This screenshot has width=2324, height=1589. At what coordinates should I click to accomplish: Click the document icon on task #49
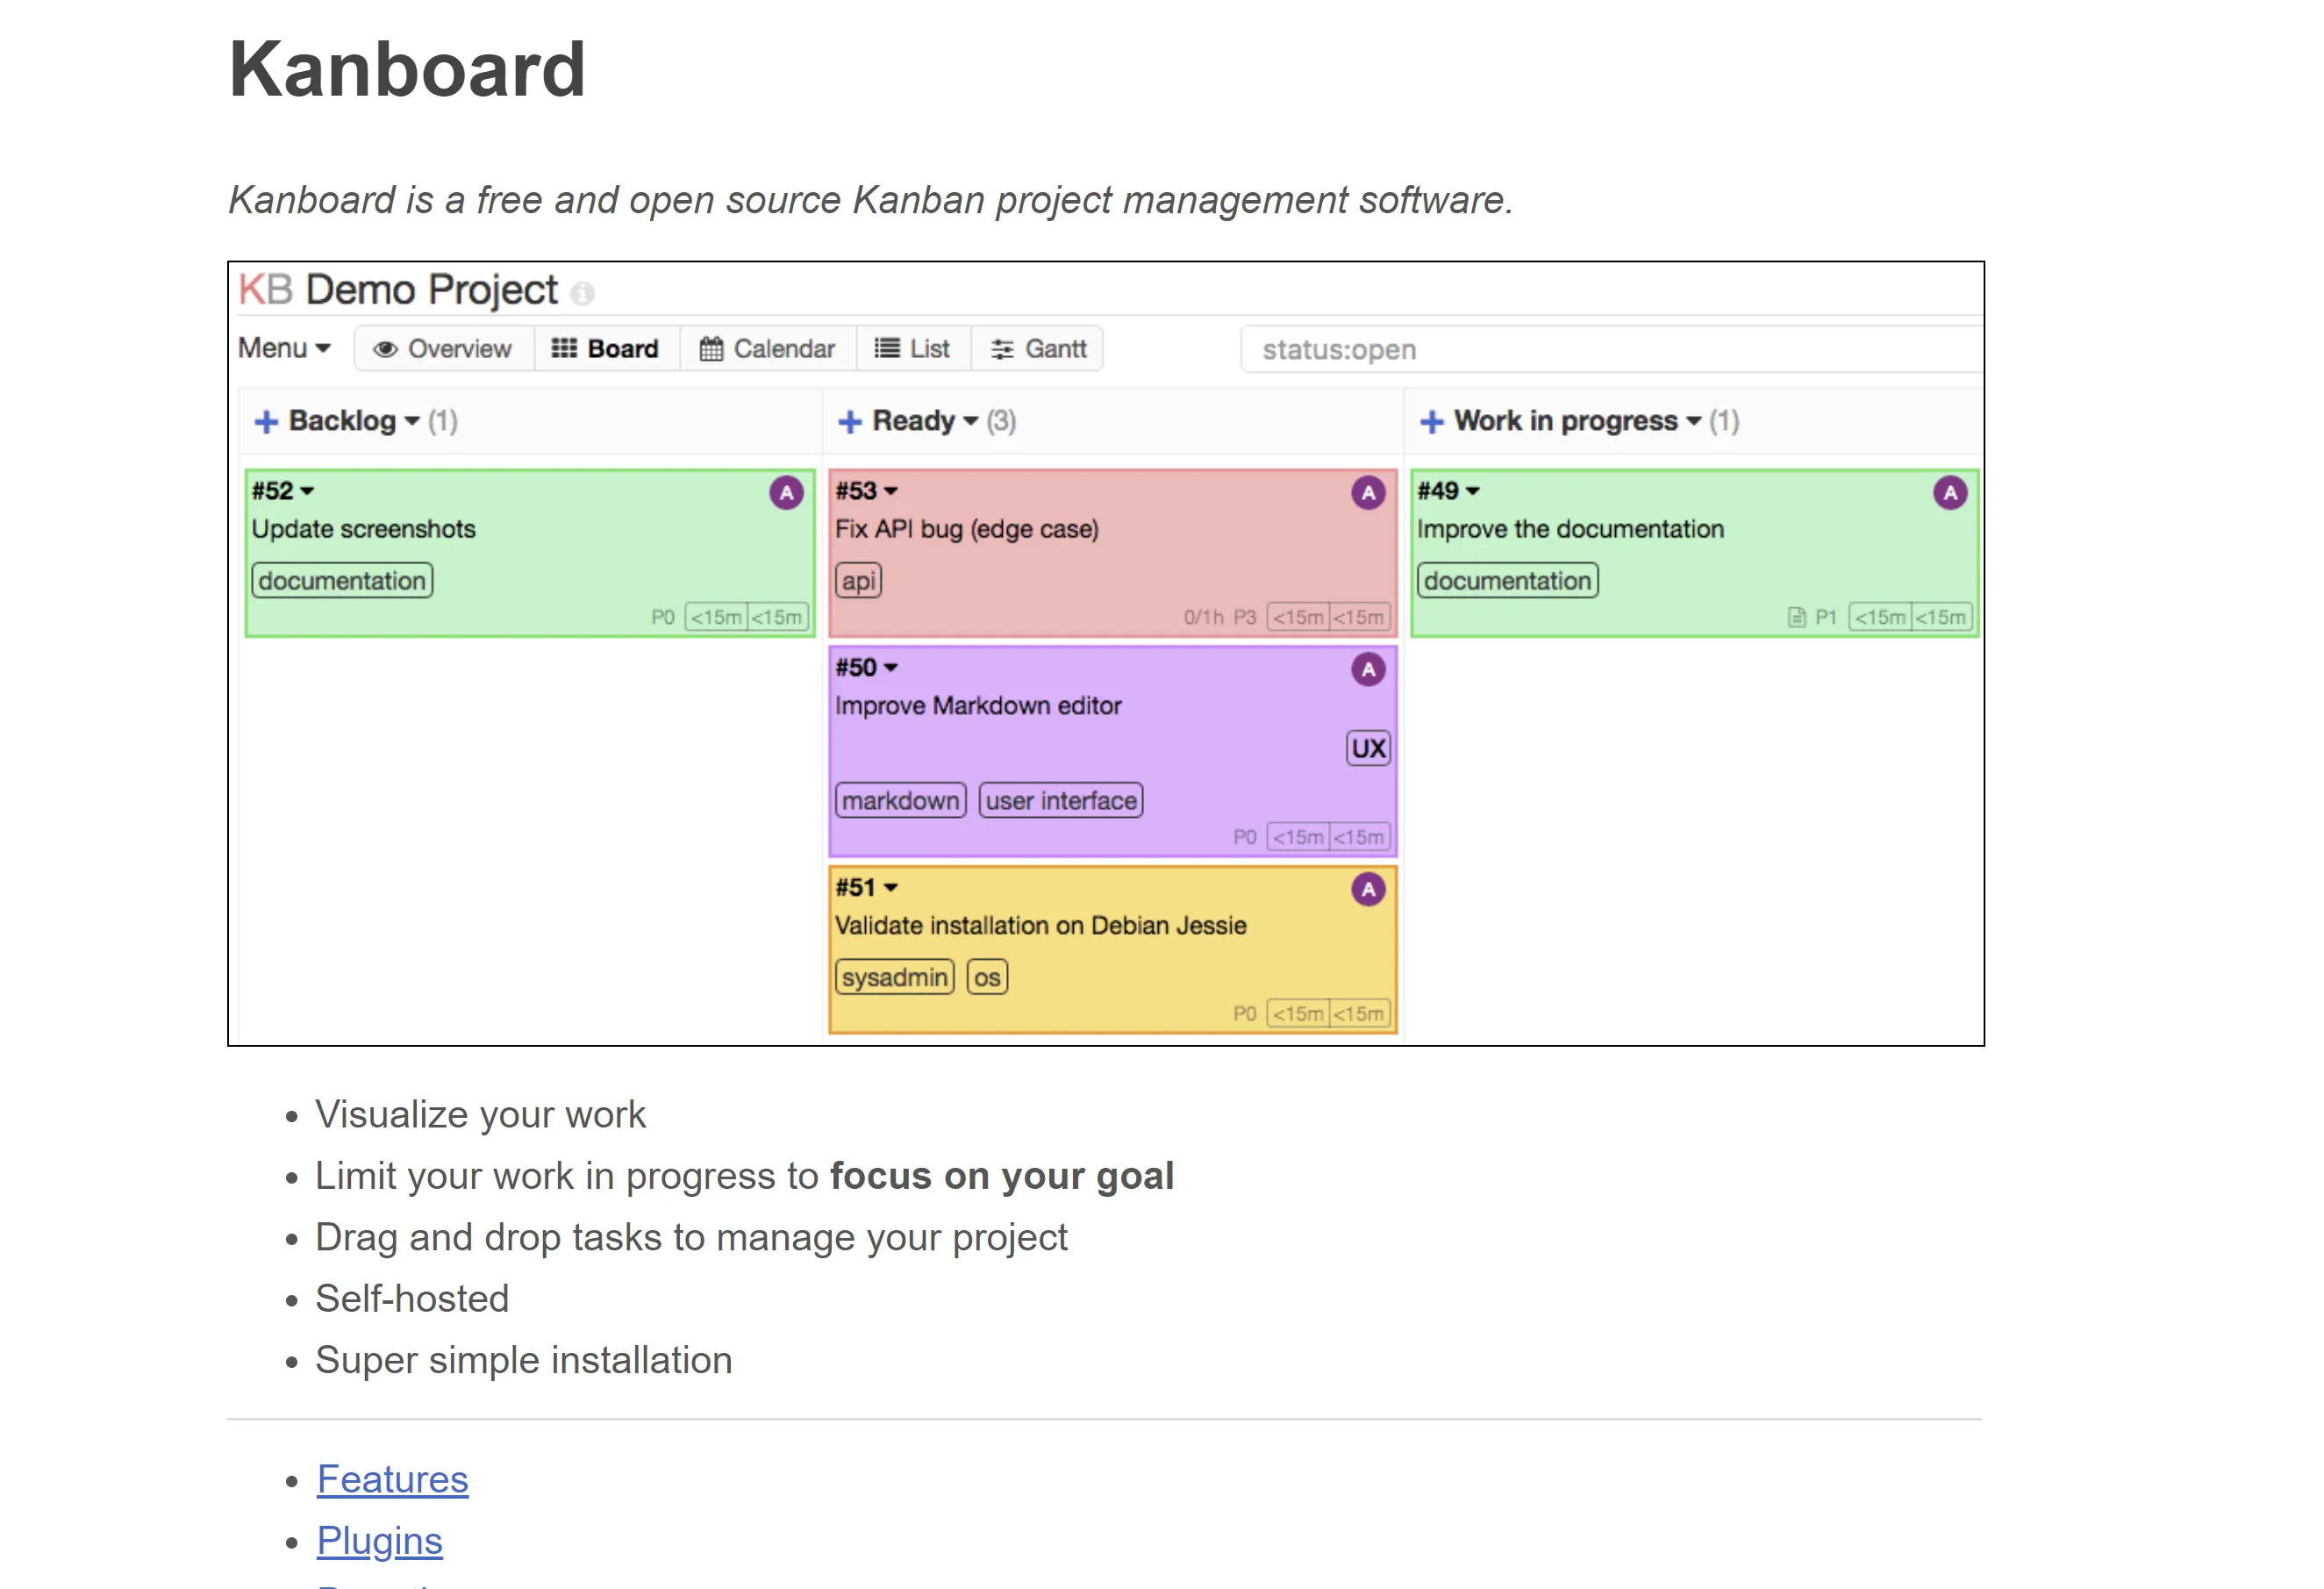[x=1796, y=618]
